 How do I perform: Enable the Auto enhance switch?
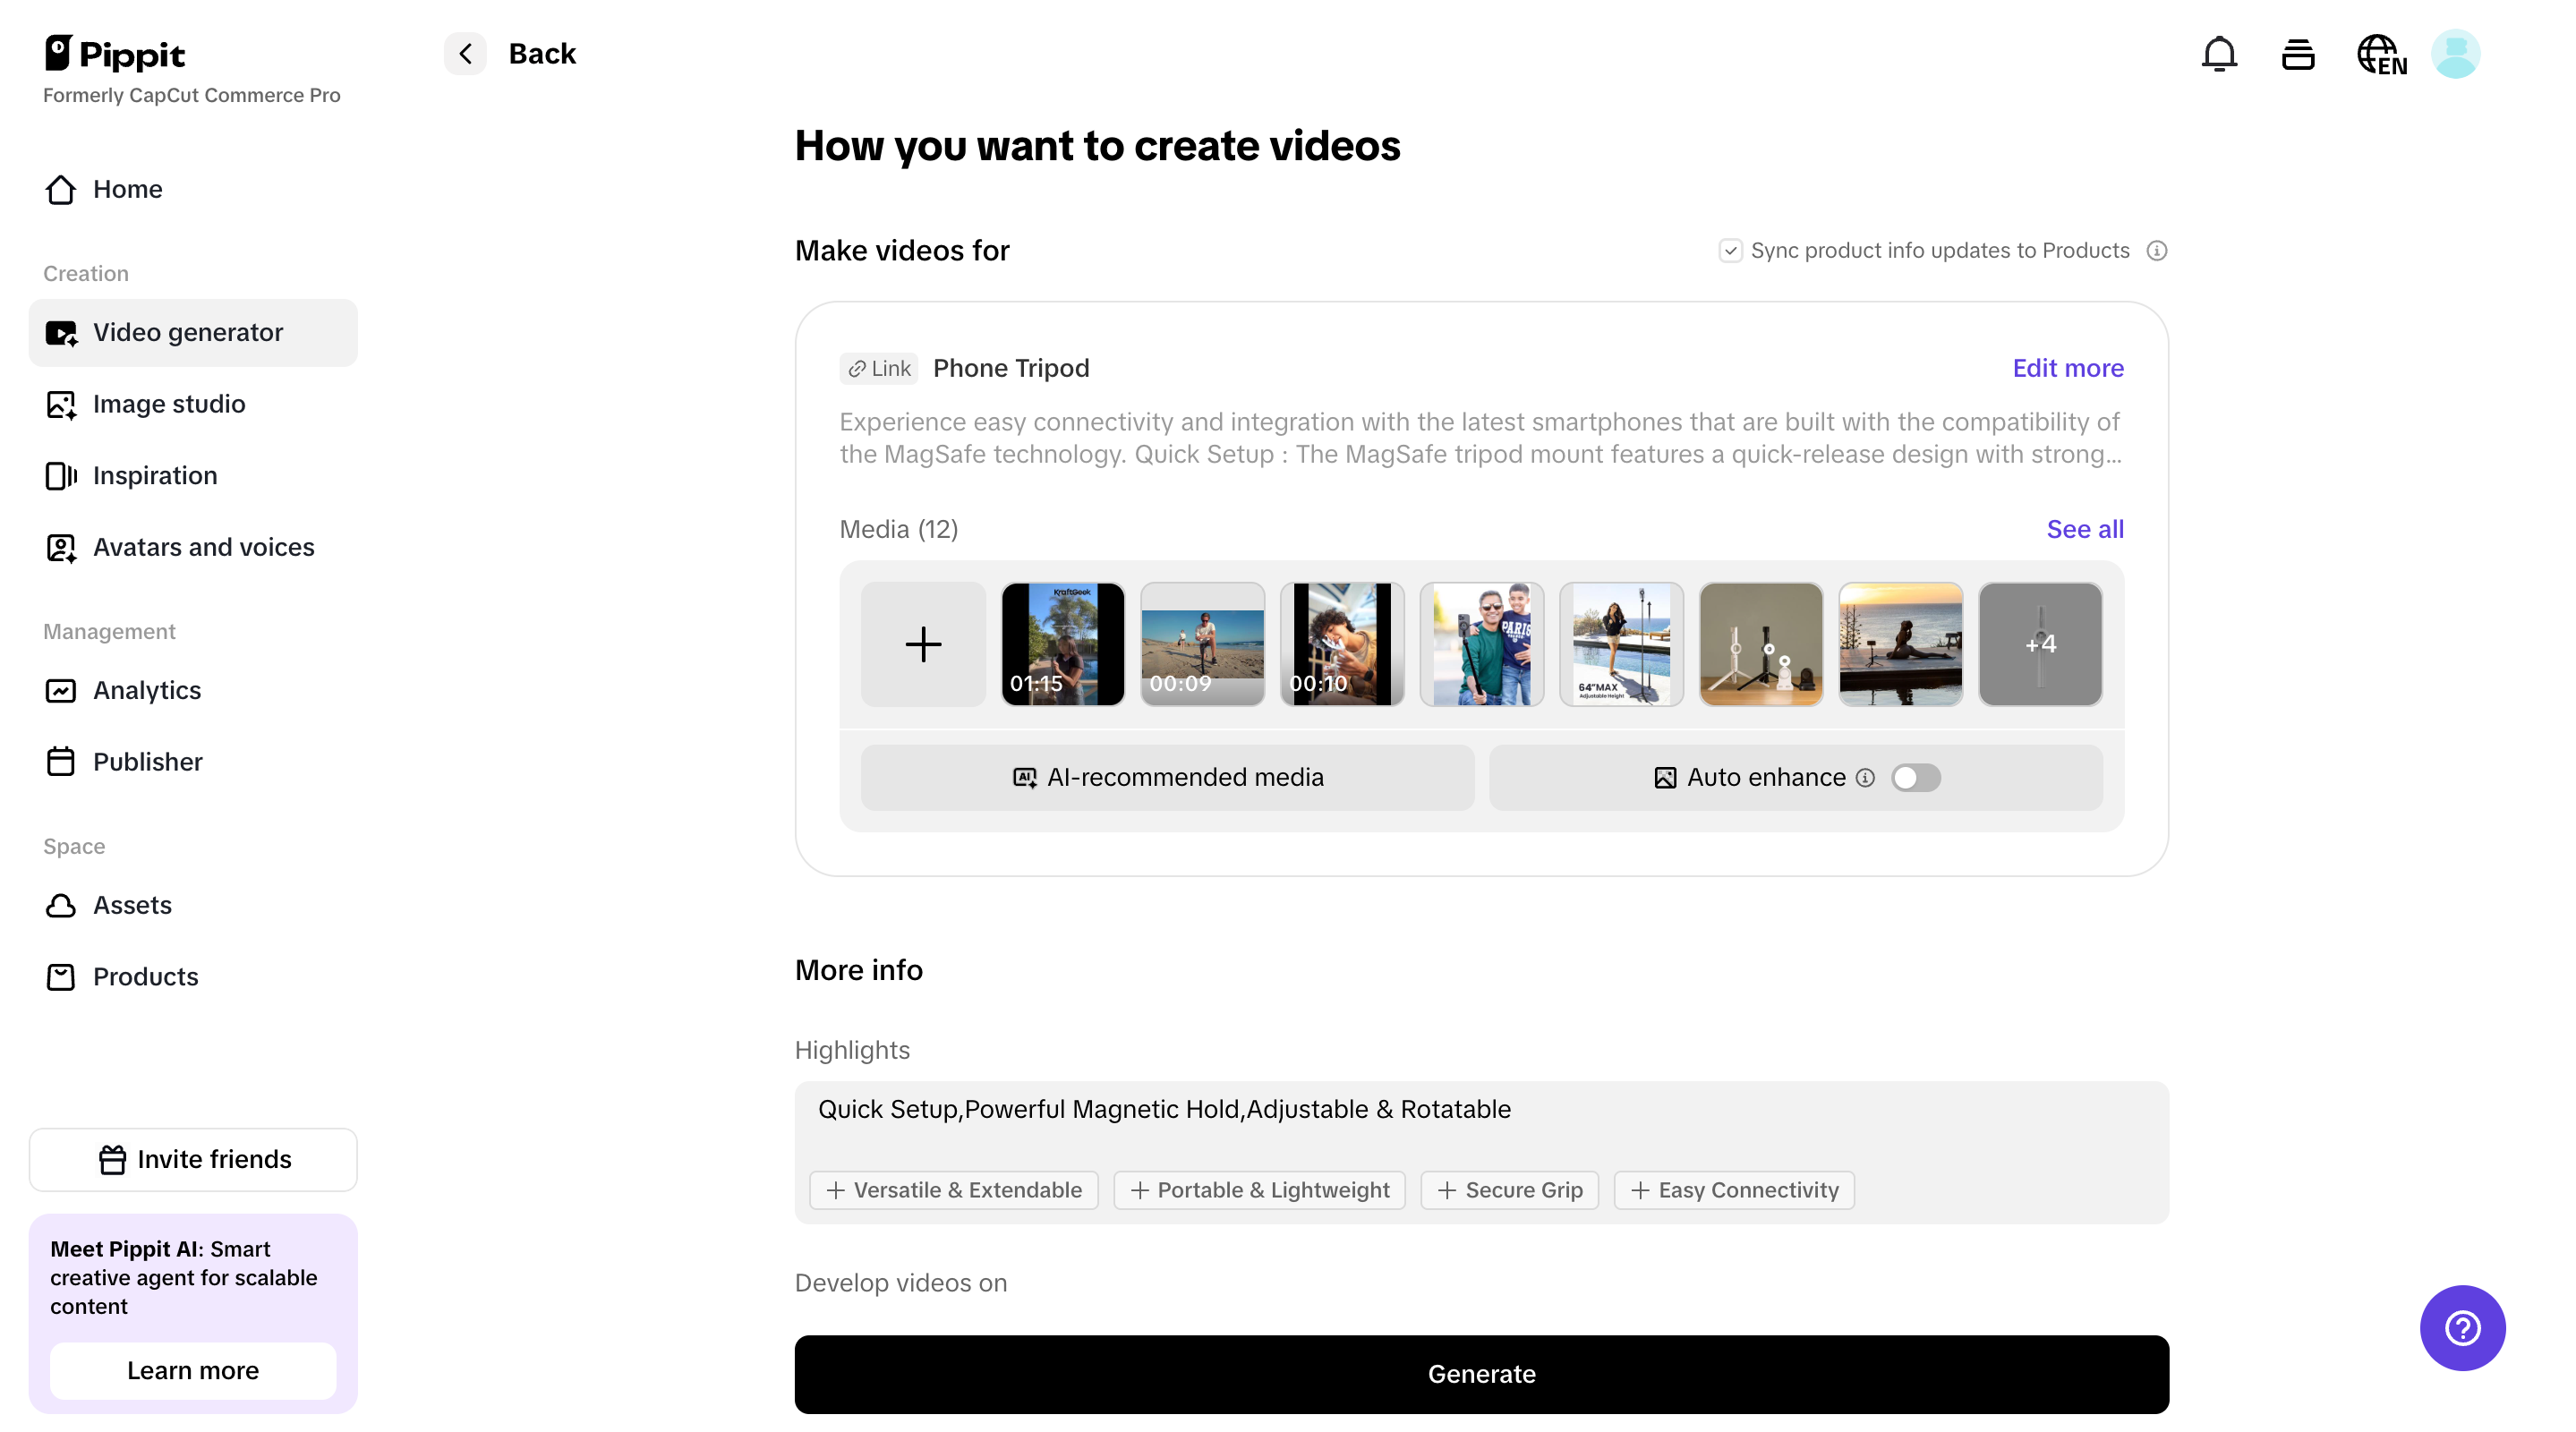point(1915,777)
